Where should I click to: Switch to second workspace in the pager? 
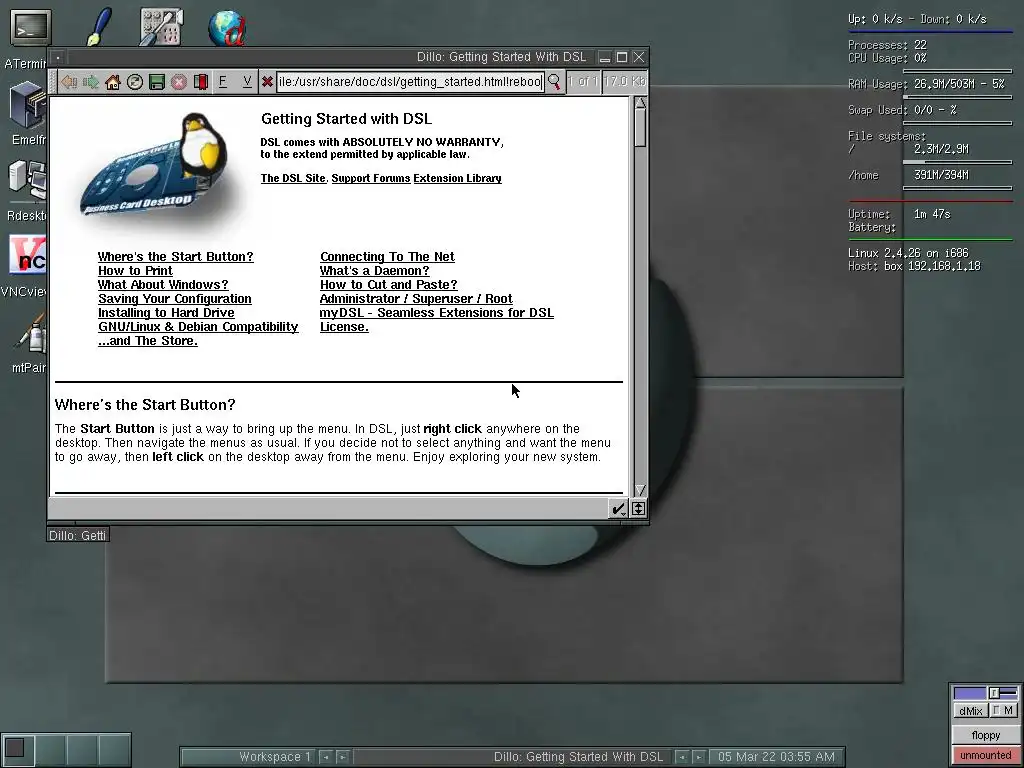[50, 749]
